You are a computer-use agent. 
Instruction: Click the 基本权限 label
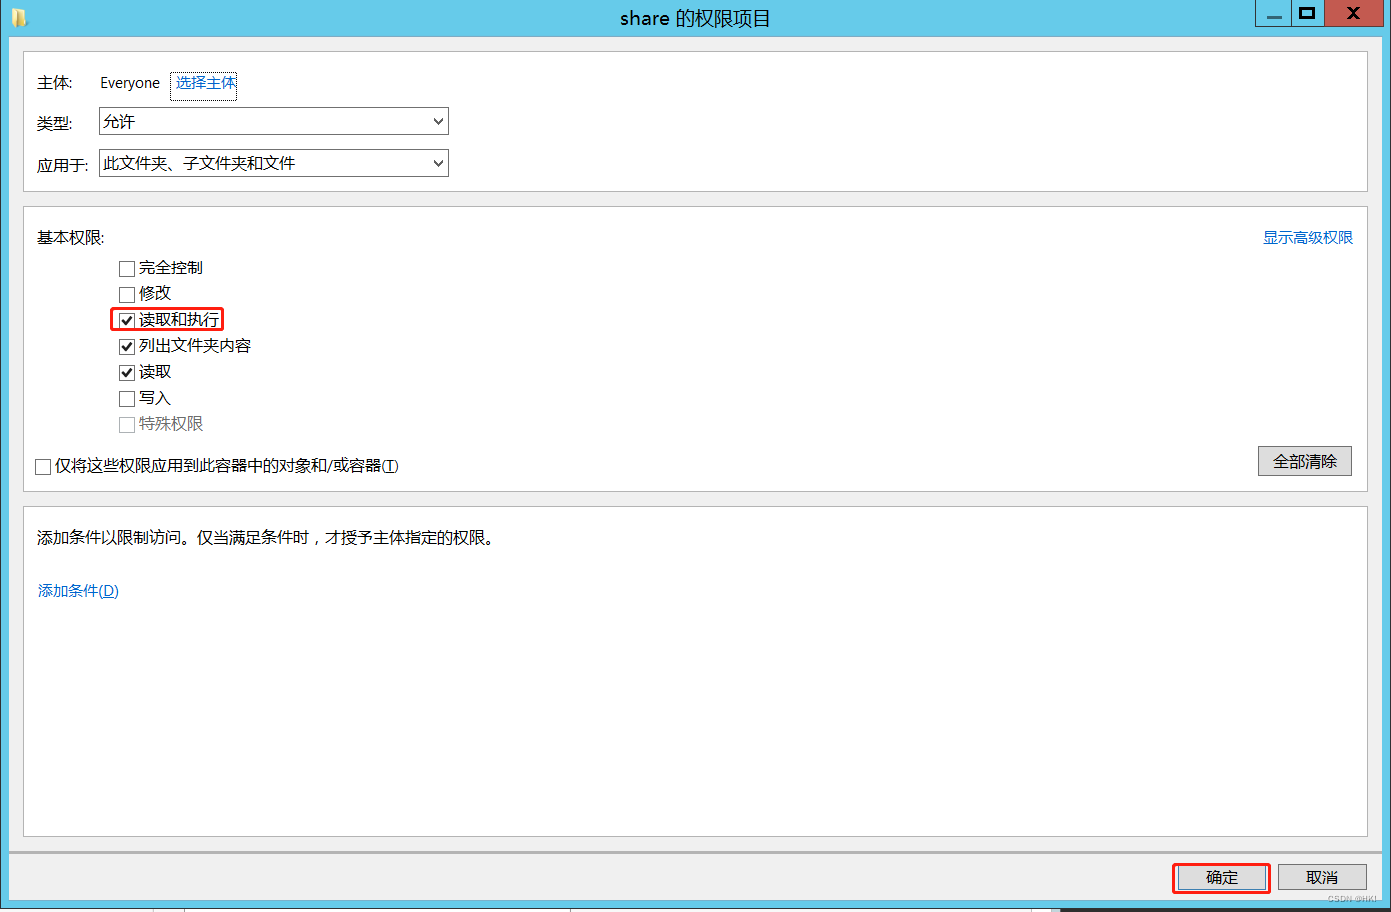pos(70,237)
